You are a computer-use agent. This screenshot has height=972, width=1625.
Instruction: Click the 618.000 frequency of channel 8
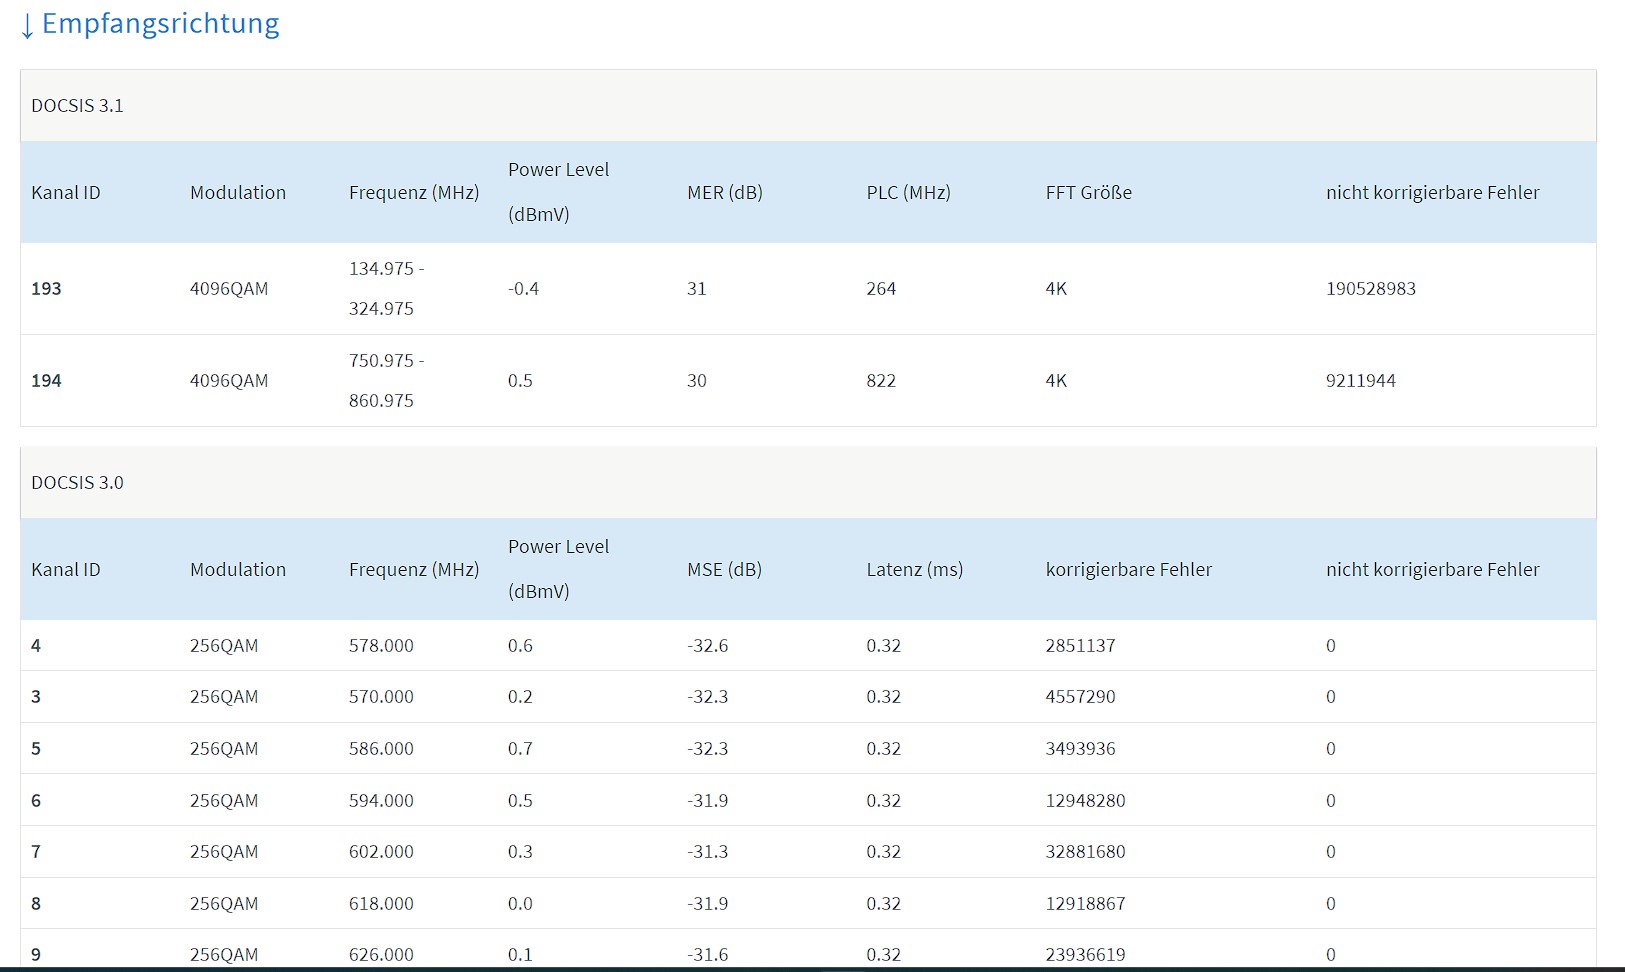tap(381, 904)
